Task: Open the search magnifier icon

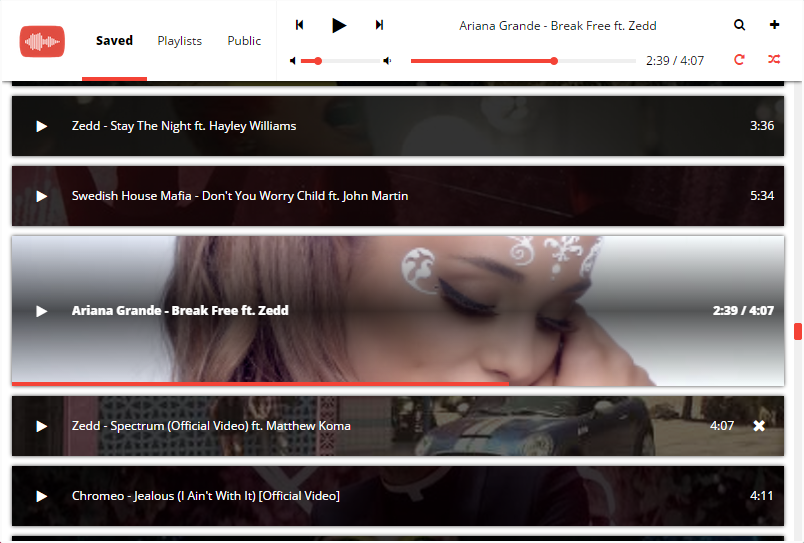Action: click(739, 25)
